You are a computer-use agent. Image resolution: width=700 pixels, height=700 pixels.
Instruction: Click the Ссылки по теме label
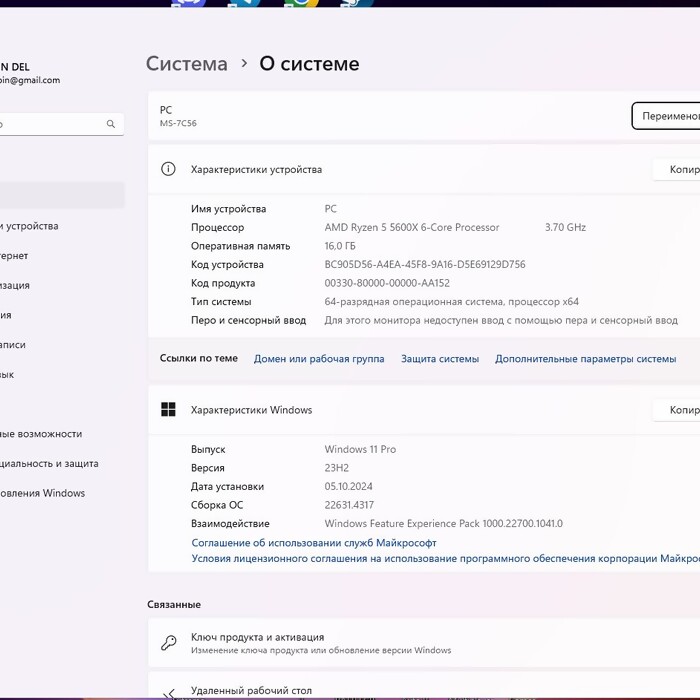pyautogui.click(x=199, y=358)
